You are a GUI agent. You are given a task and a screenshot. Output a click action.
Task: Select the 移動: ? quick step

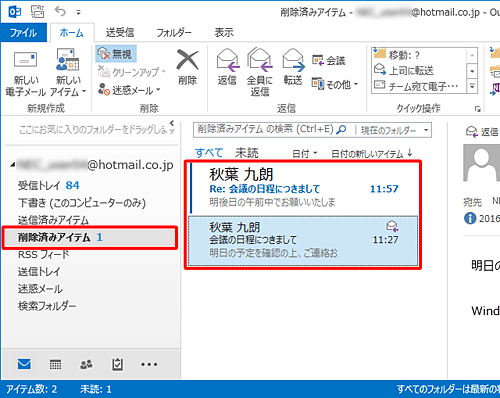pyautogui.click(x=420, y=55)
